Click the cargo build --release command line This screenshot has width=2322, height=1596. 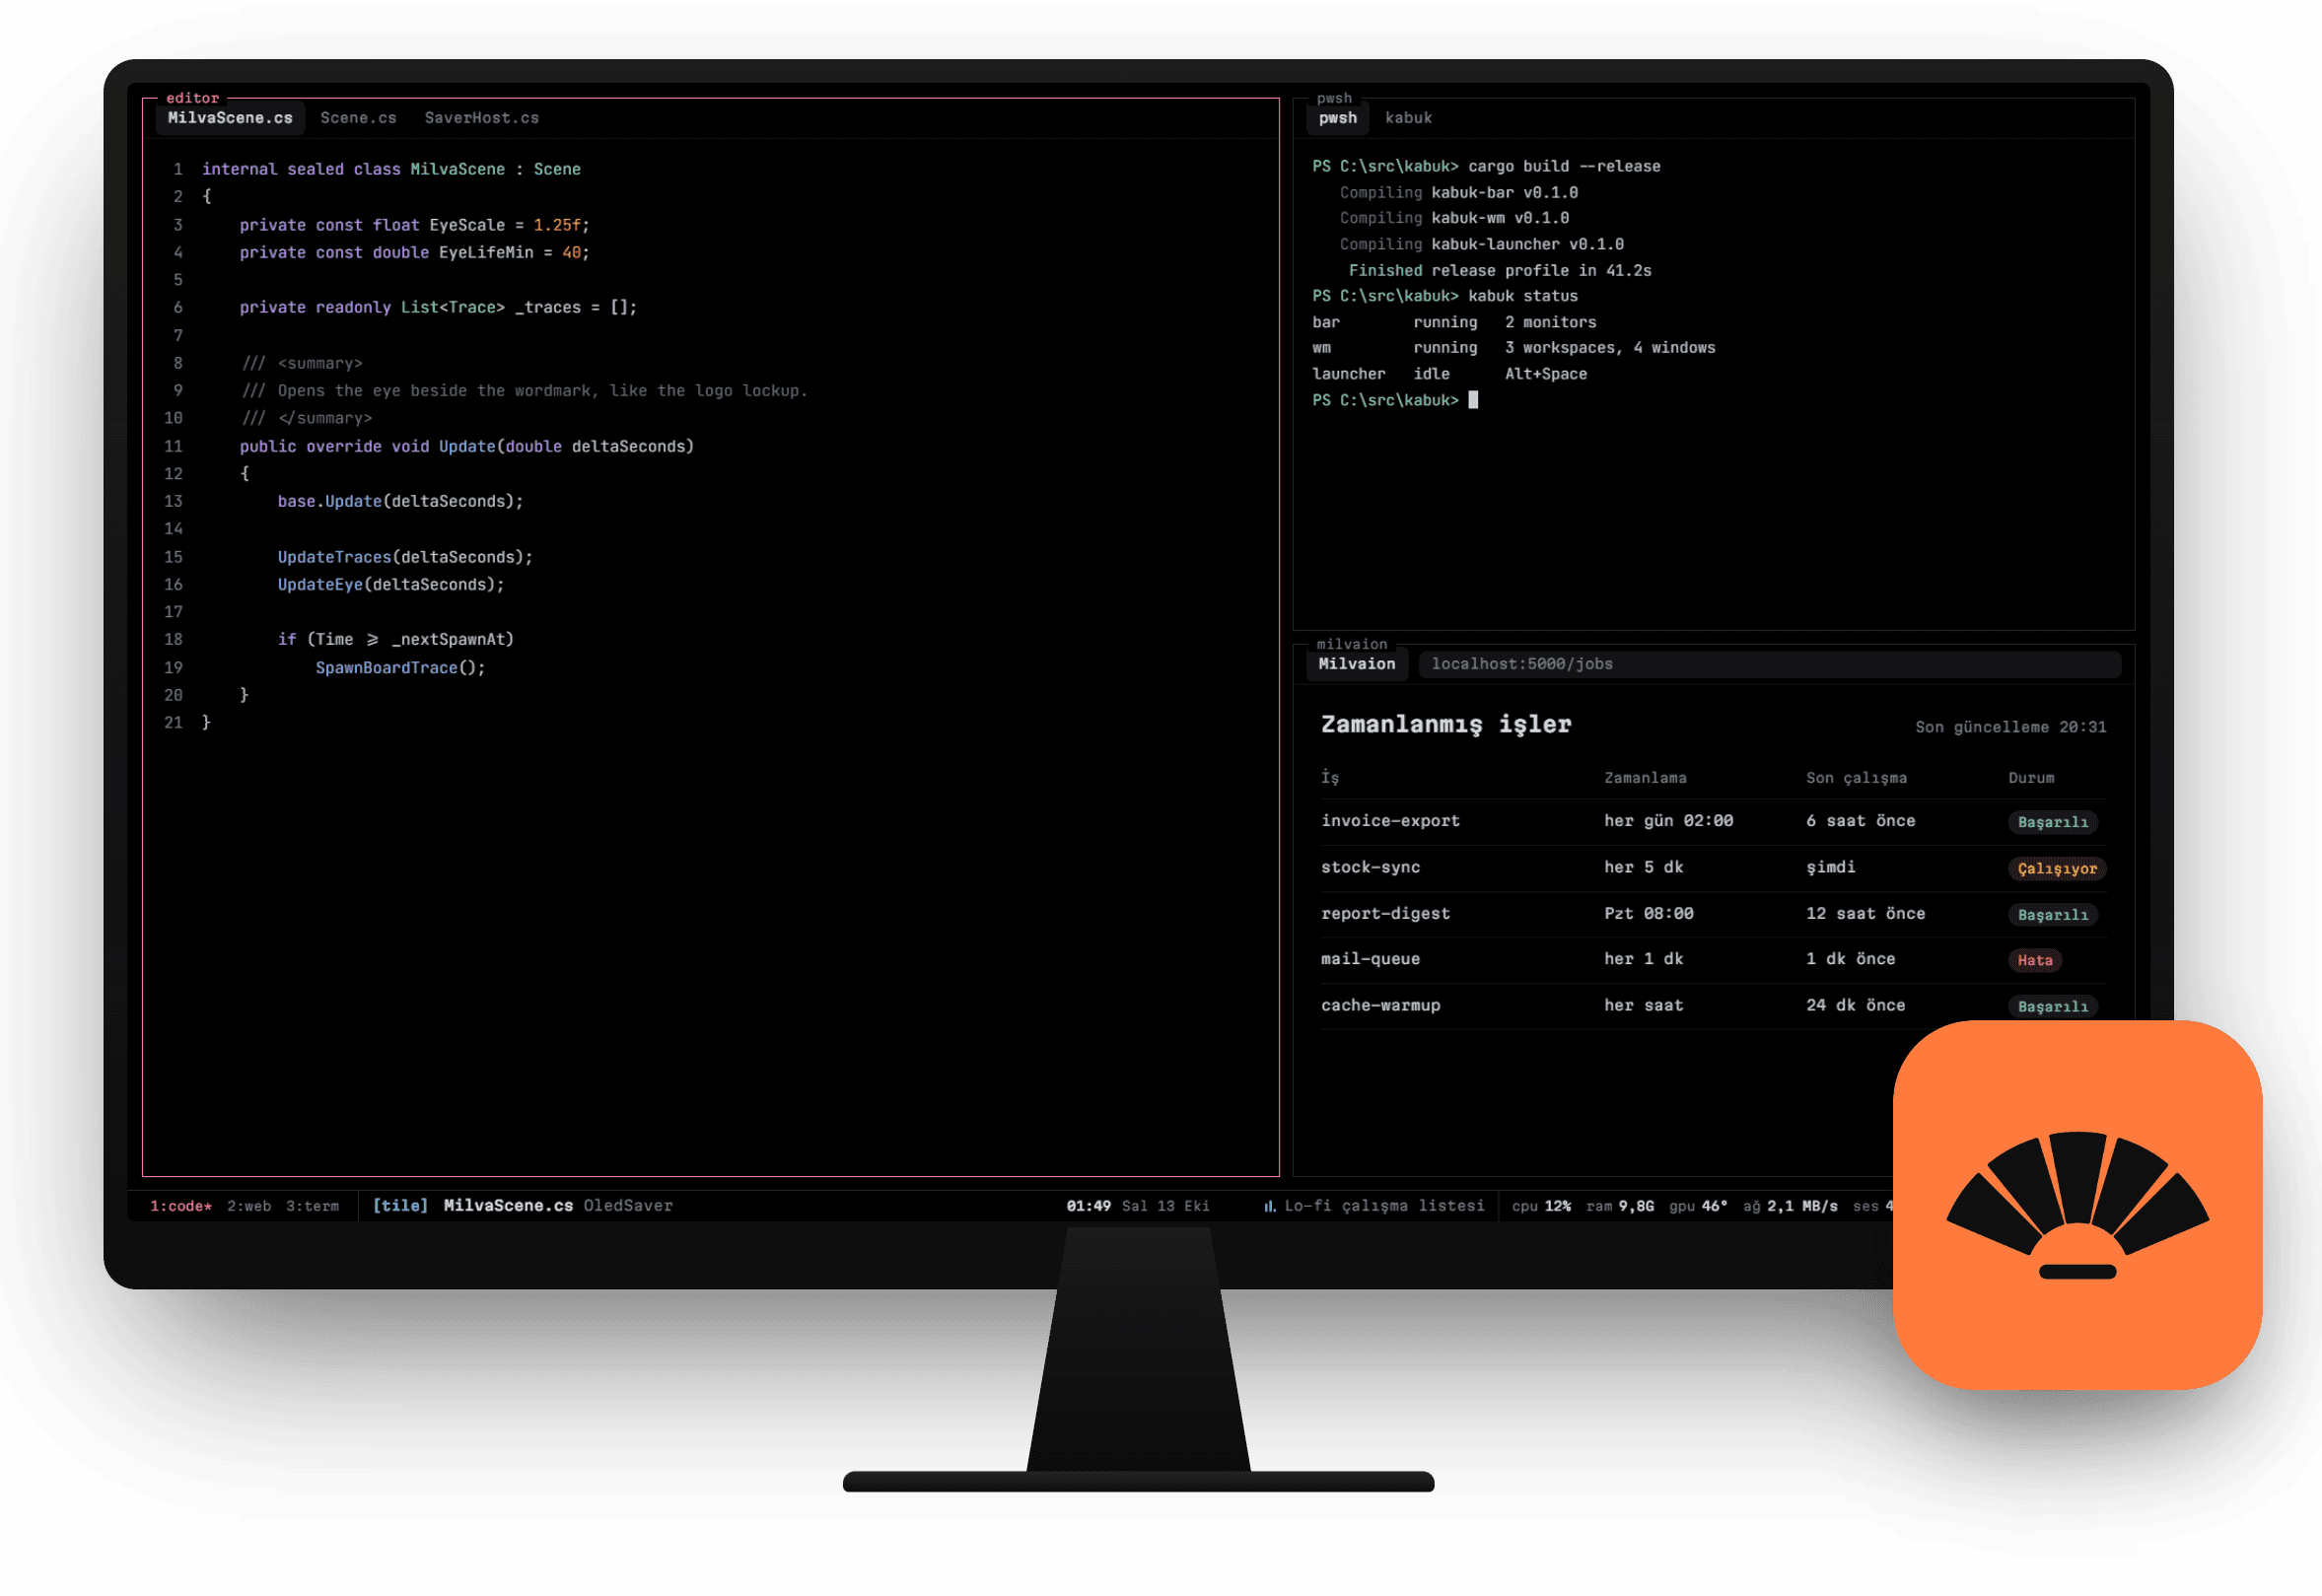pos(1563,166)
